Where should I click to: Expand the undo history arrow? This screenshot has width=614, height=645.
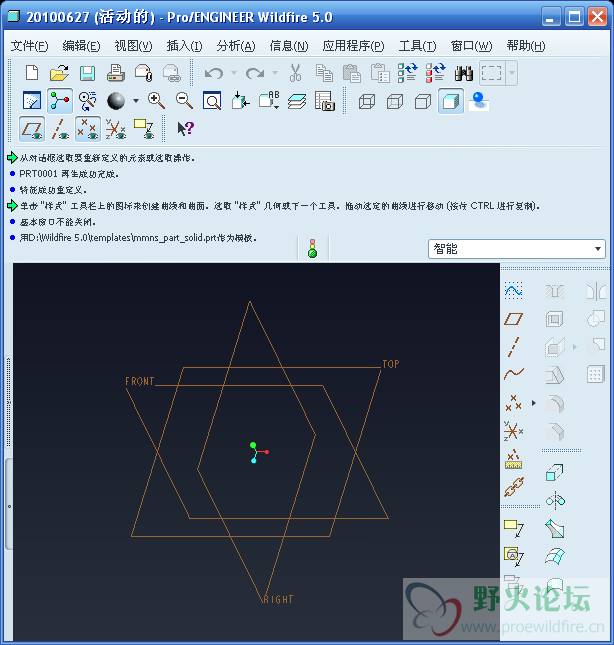click(x=234, y=73)
